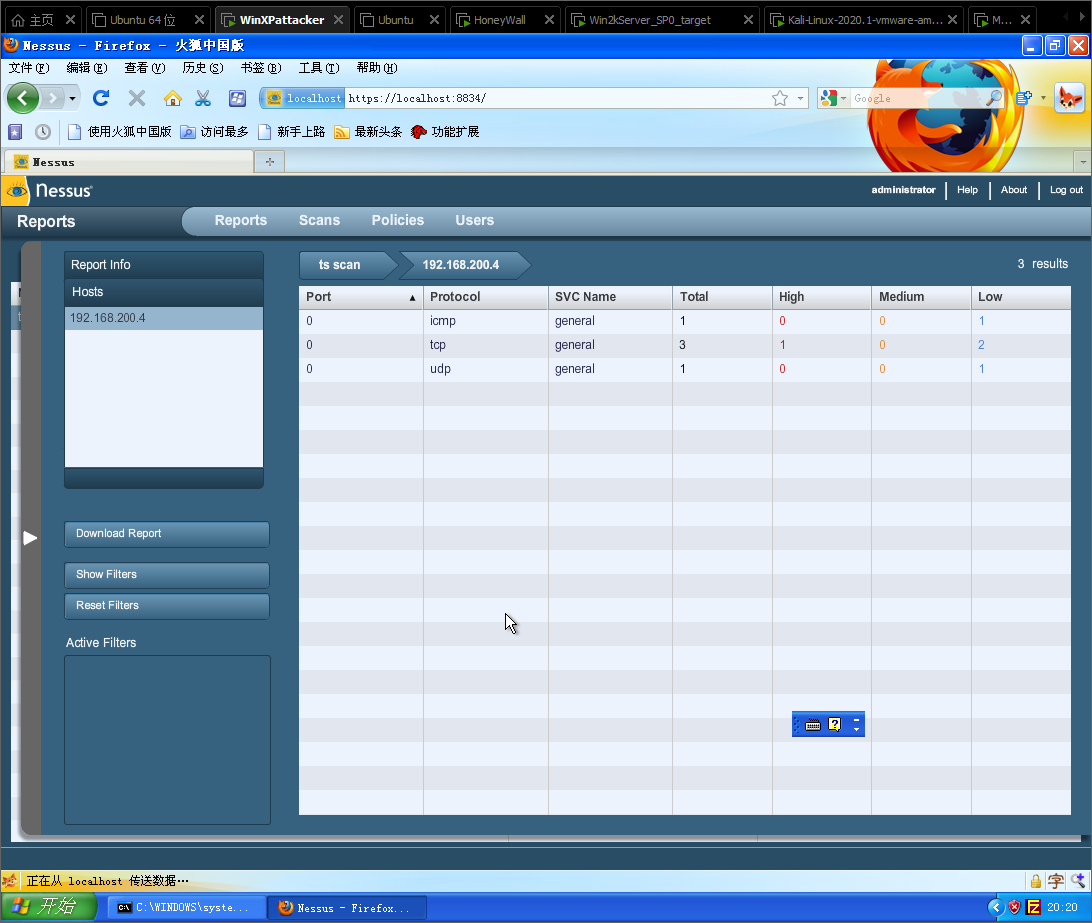
Task: Go to home page icon
Action: 173,98
